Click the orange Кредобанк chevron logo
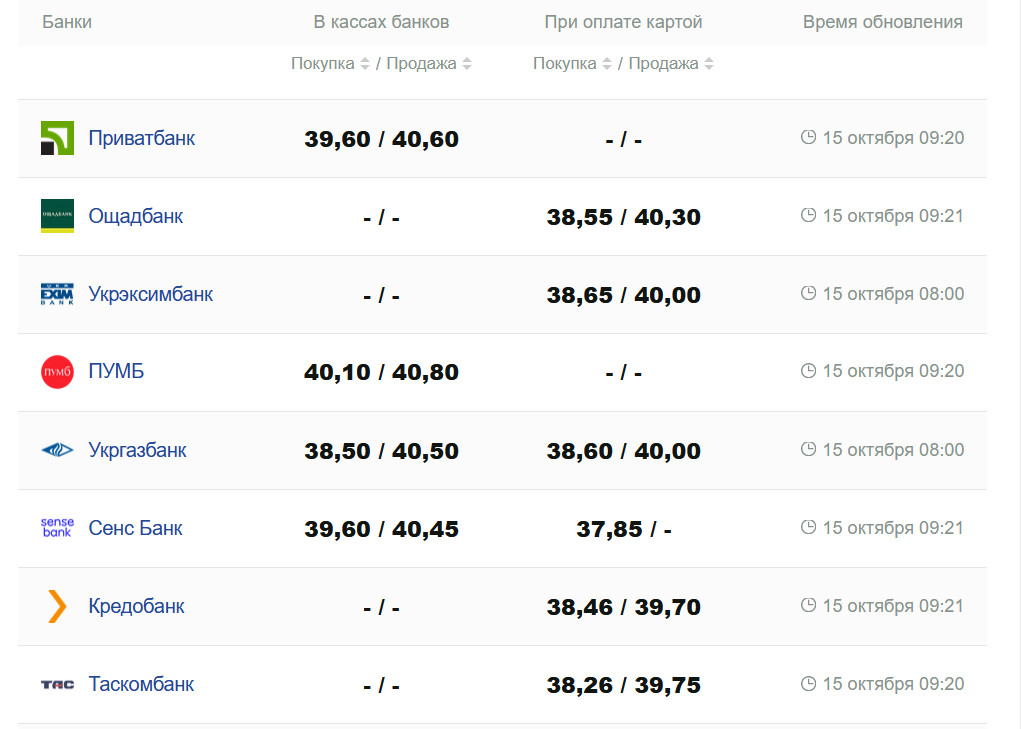This screenshot has height=729, width=1021. 57,606
